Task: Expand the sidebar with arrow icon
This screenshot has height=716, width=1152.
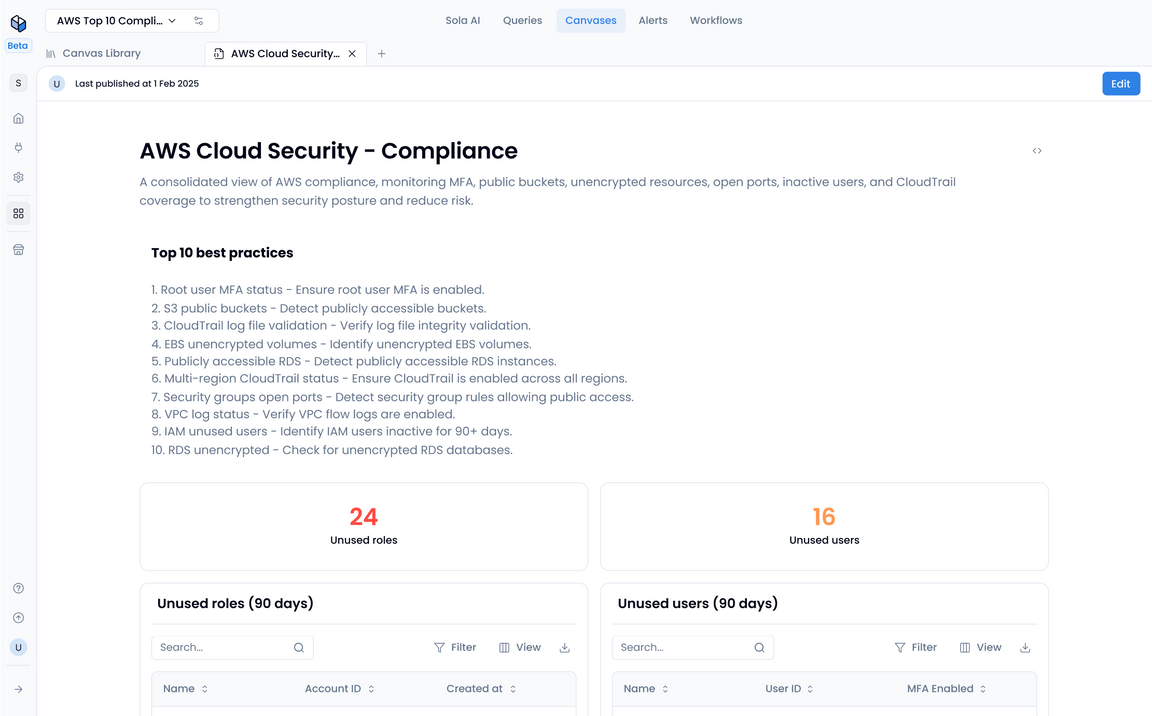Action: [18, 689]
